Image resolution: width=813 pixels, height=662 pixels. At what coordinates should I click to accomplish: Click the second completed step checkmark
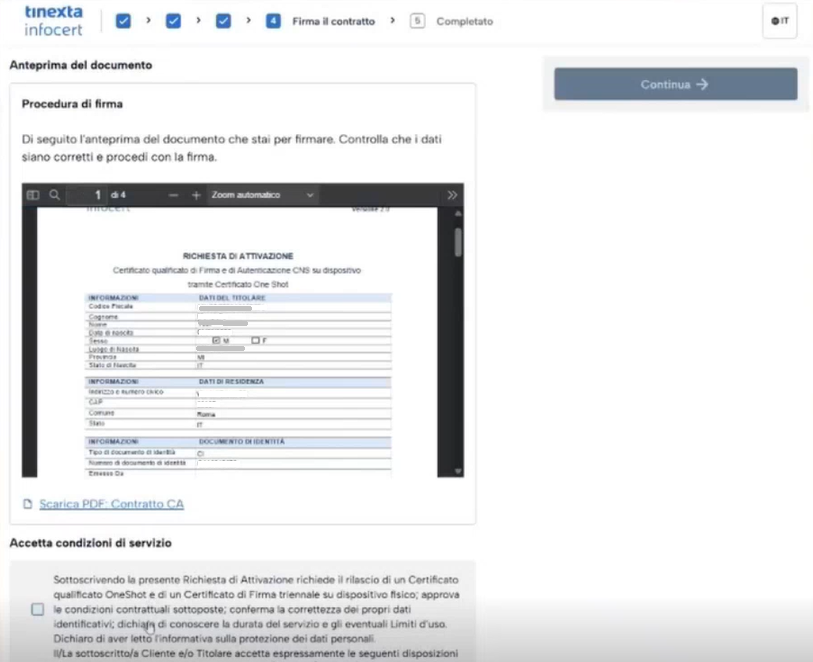[x=173, y=21]
